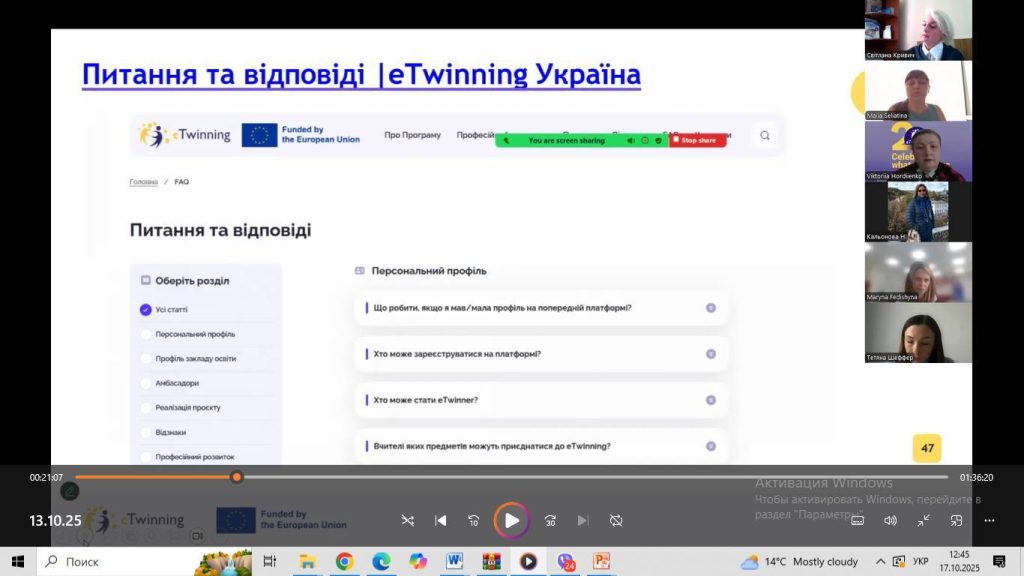Screen dimensions: 1024x576
Task: Toggle repeat mode in the player
Action: [616, 520]
